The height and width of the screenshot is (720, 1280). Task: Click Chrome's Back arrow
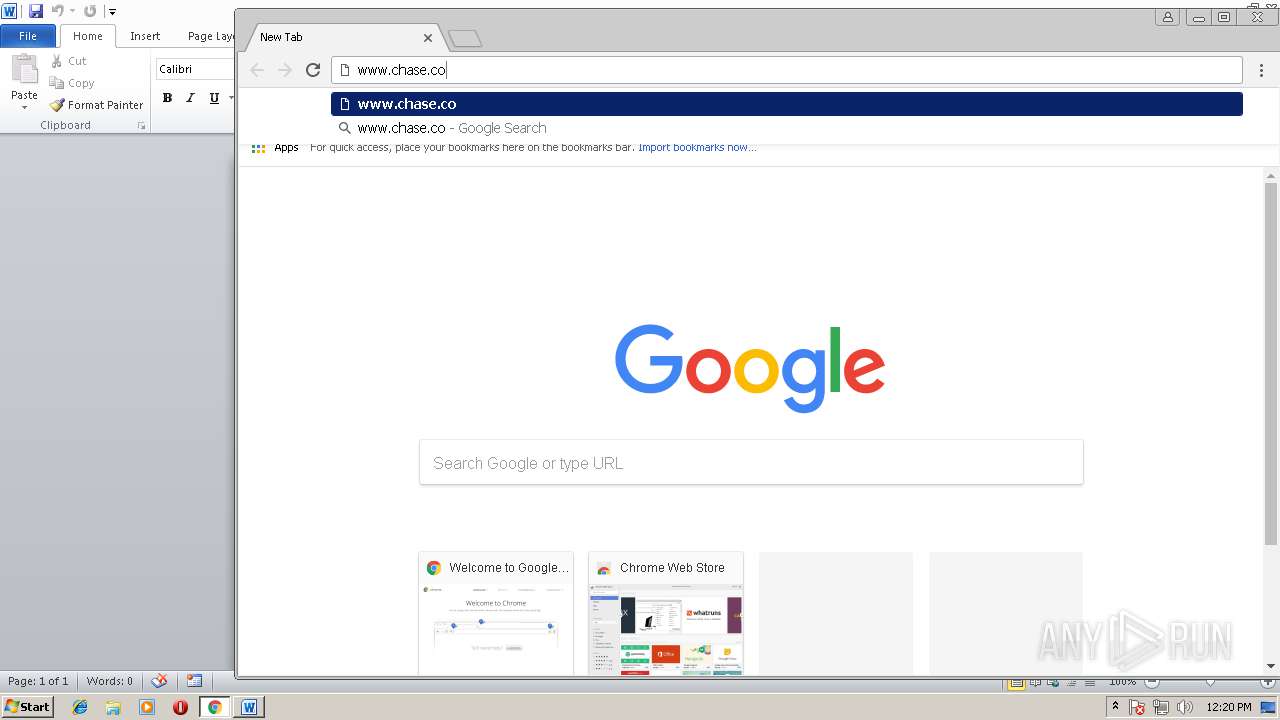(257, 70)
